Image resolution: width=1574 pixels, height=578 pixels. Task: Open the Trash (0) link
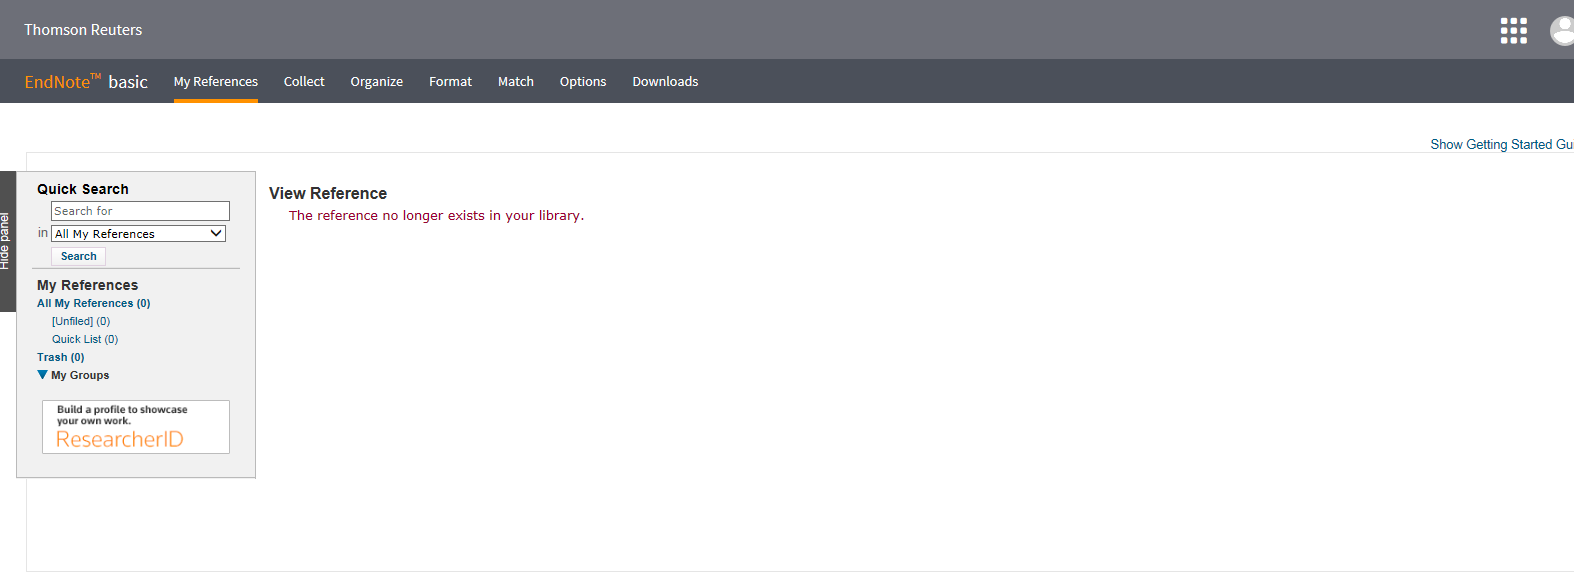(x=61, y=357)
